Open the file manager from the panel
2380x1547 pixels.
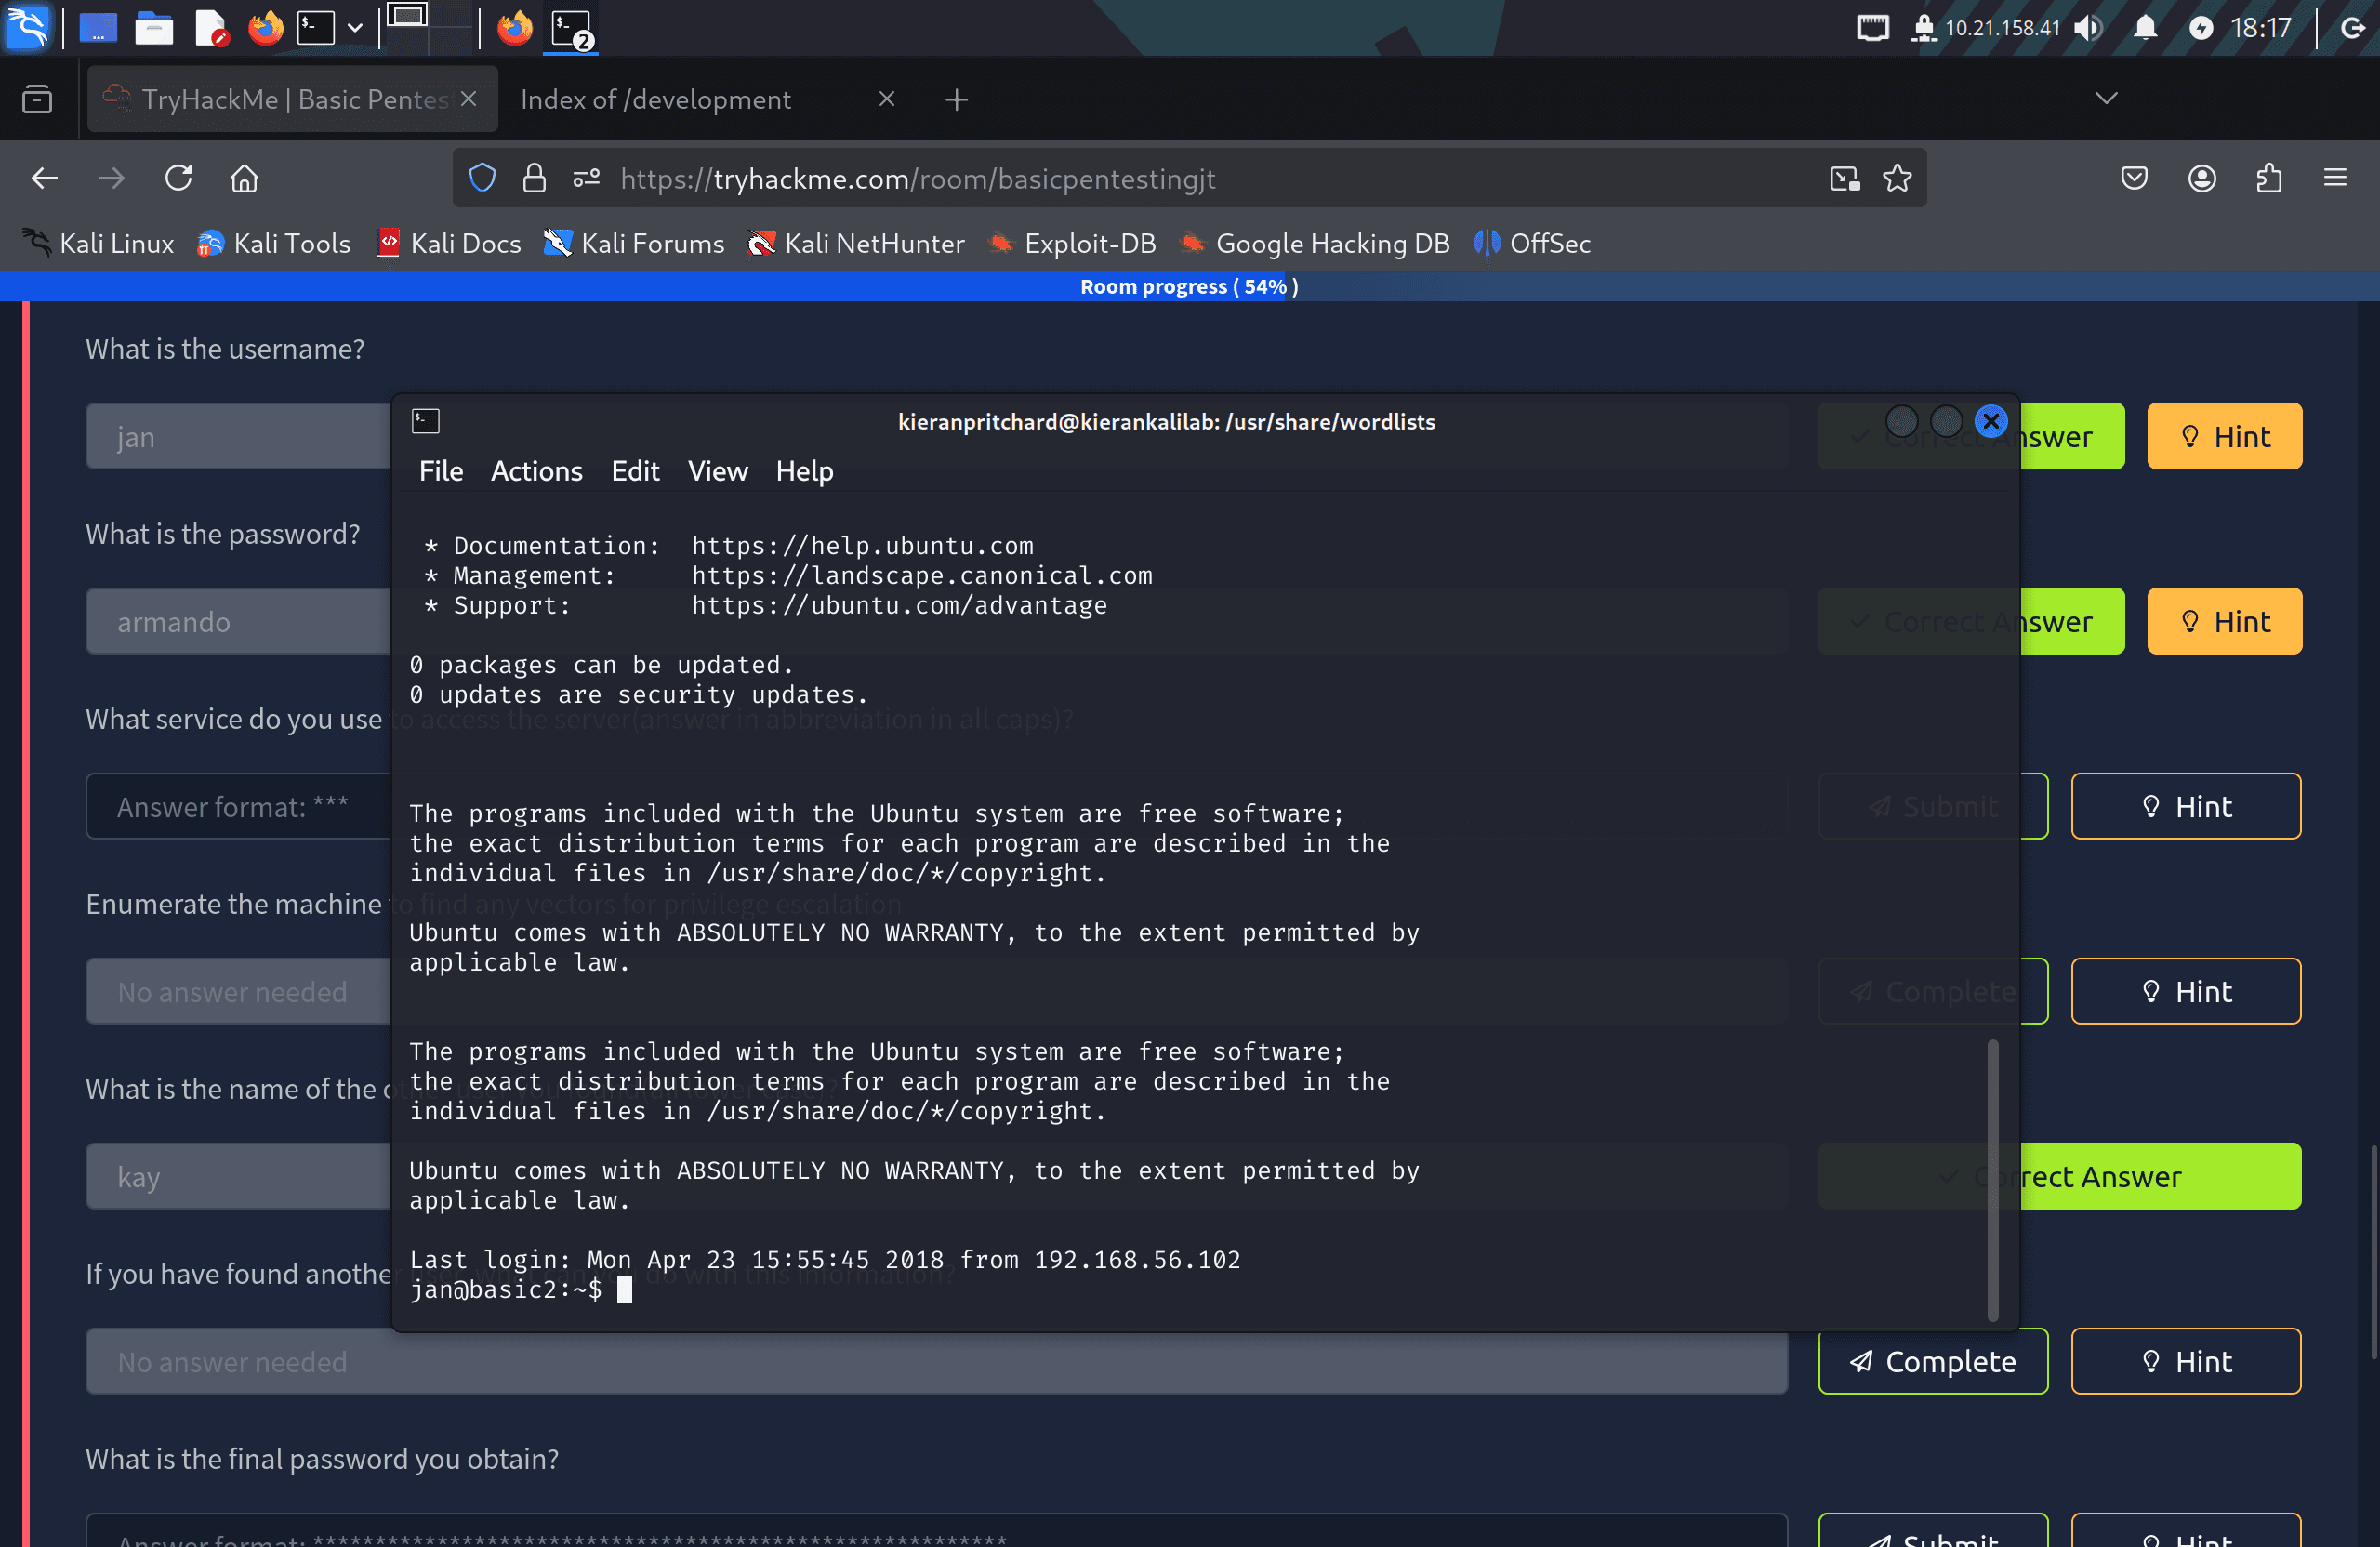pyautogui.click(x=154, y=28)
